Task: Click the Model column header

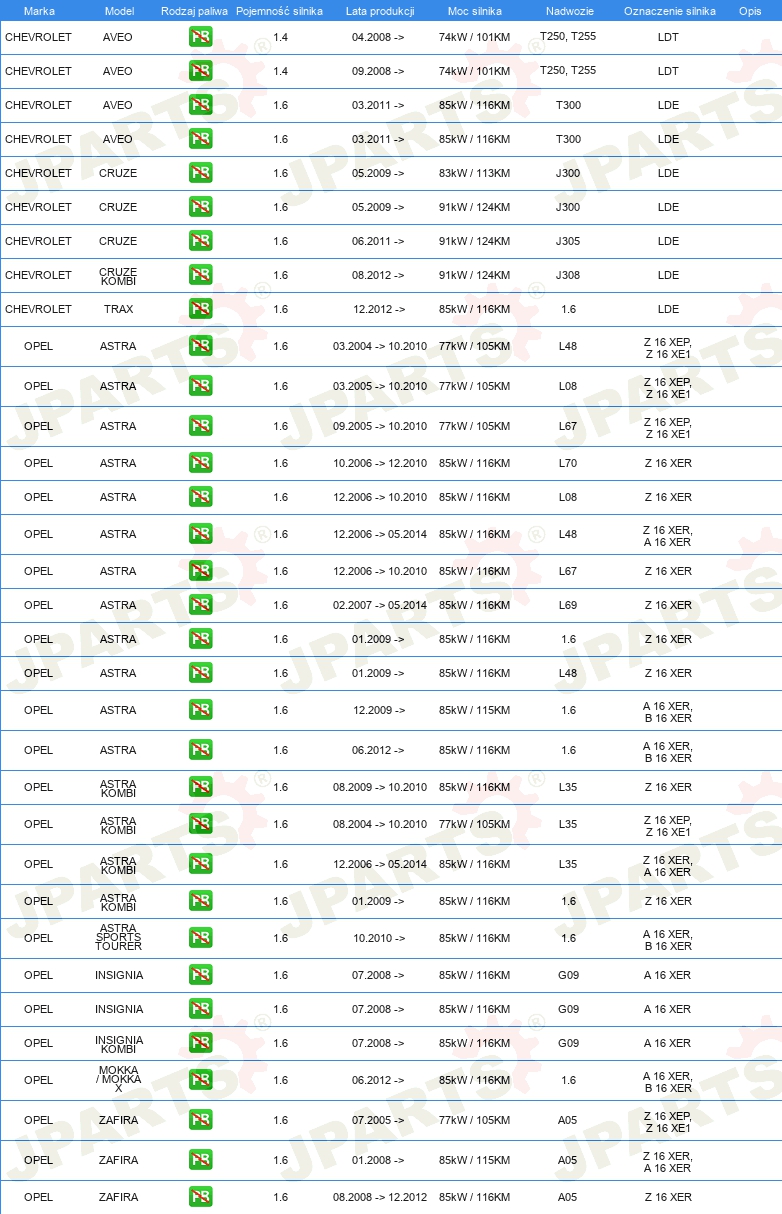Action: 119,11
